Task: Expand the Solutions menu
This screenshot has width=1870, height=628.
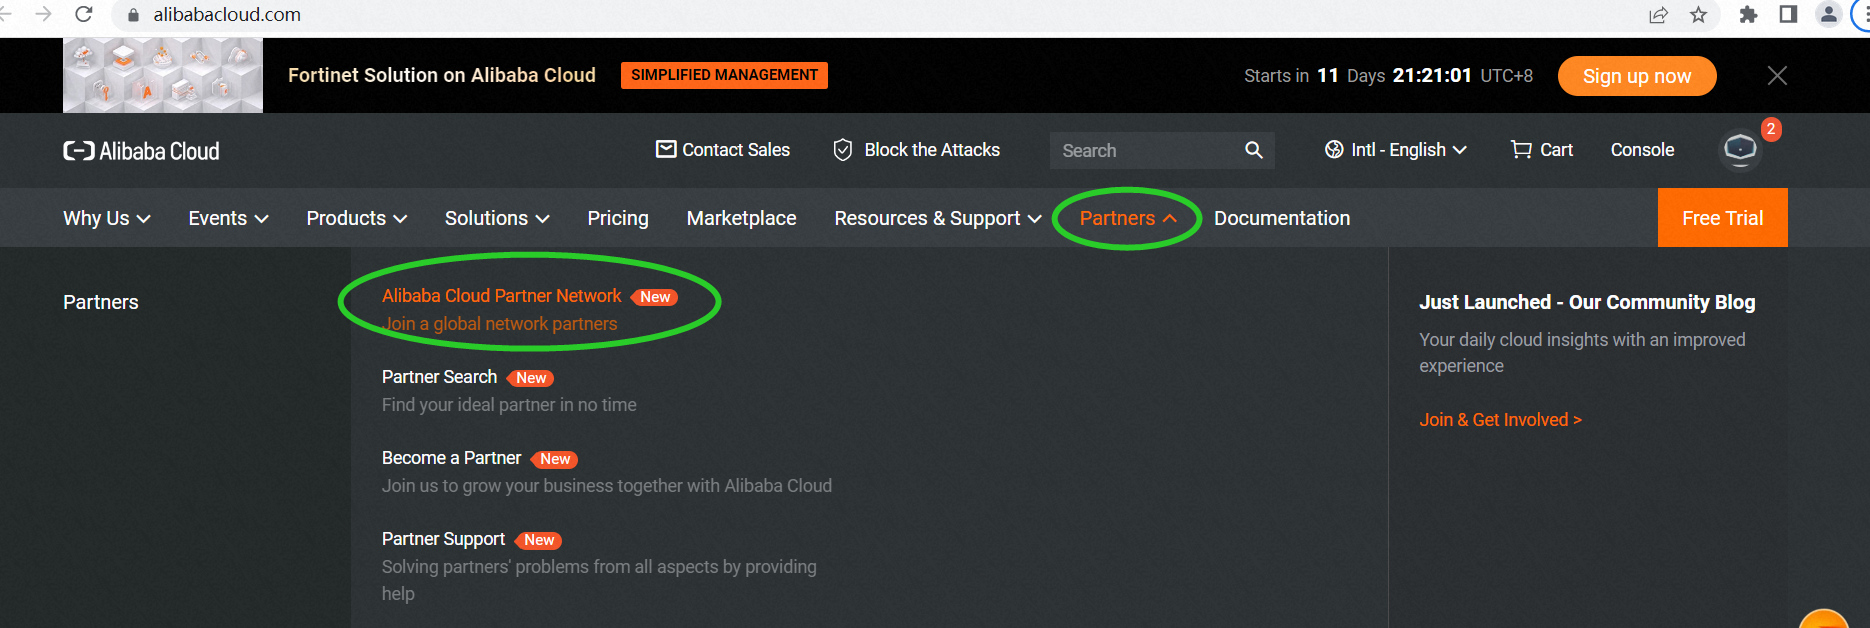Action: tap(497, 218)
